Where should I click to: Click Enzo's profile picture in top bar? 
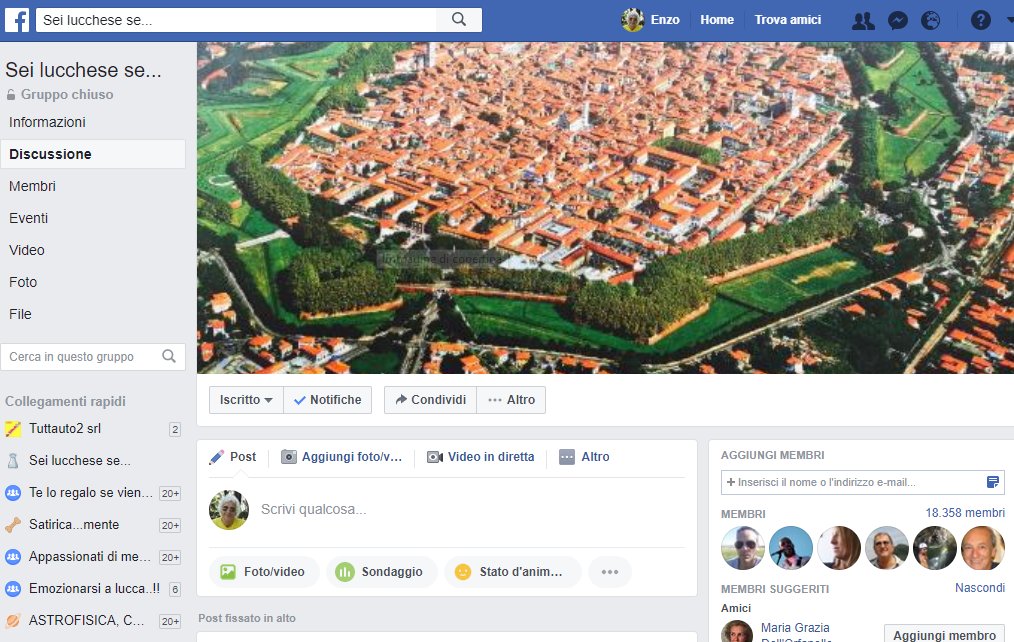(632, 20)
